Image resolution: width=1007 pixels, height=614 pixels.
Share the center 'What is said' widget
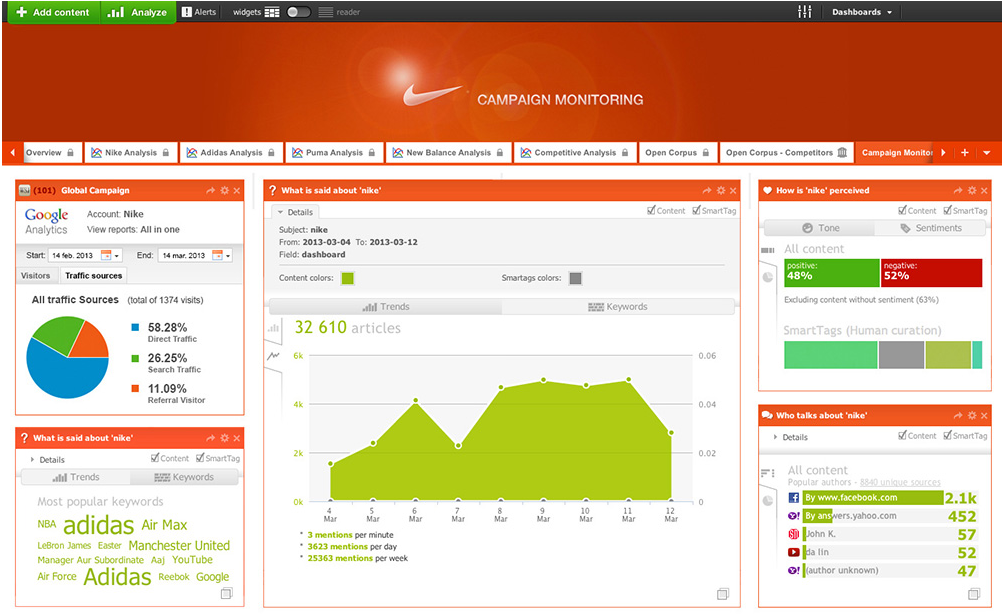(706, 191)
